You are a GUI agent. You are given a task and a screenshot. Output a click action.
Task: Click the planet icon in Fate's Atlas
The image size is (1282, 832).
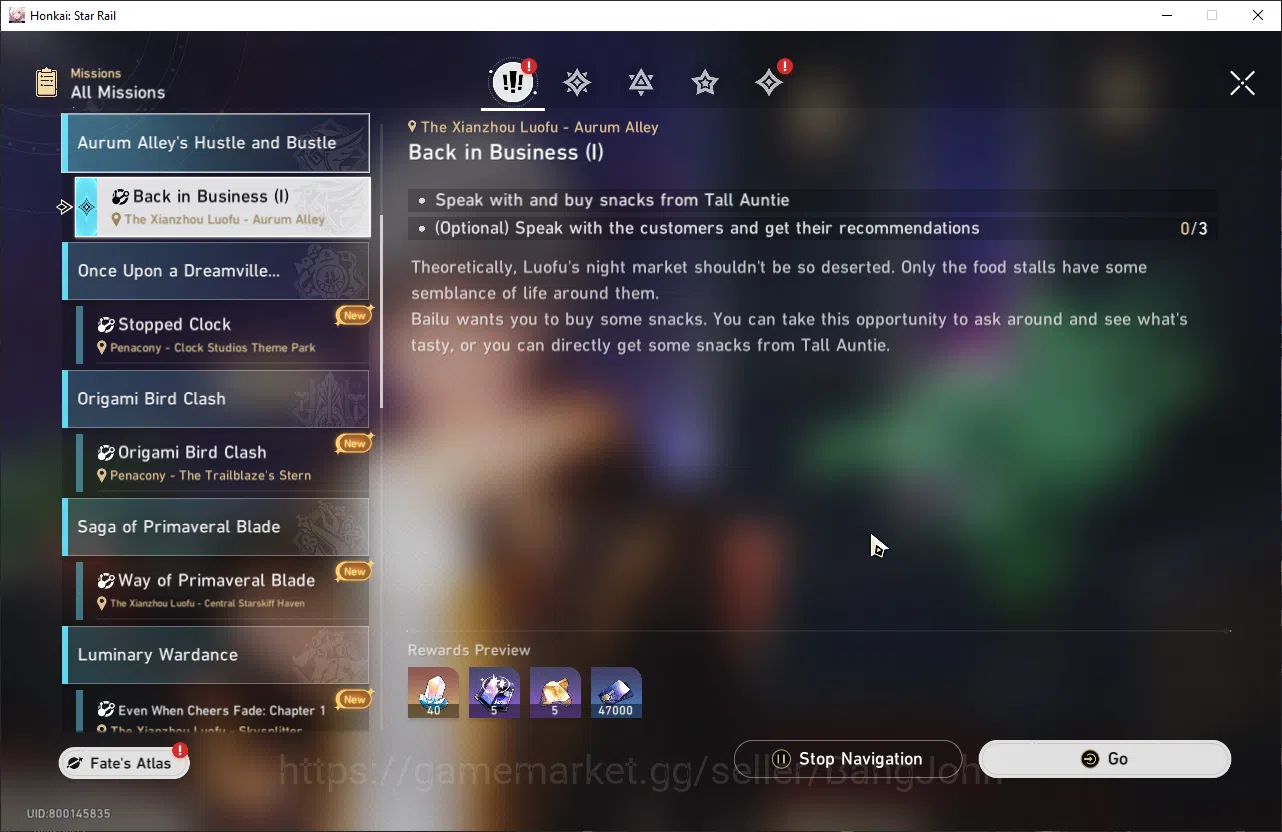tap(74, 763)
